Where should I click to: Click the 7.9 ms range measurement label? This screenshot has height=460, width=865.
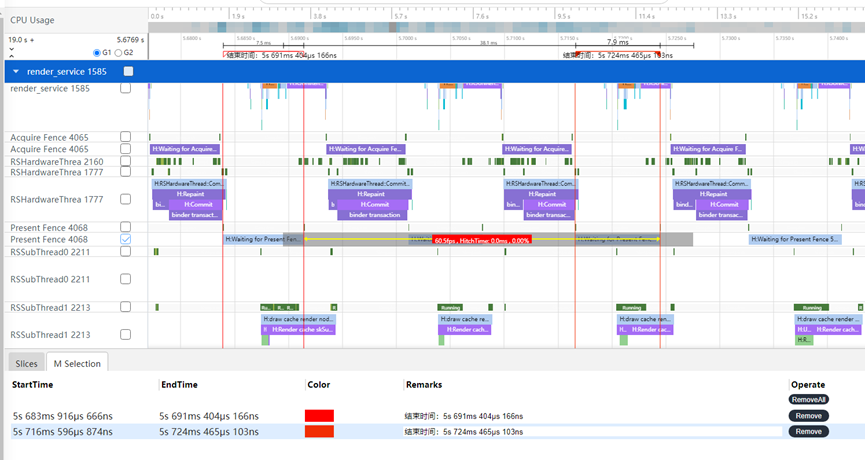pos(618,42)
